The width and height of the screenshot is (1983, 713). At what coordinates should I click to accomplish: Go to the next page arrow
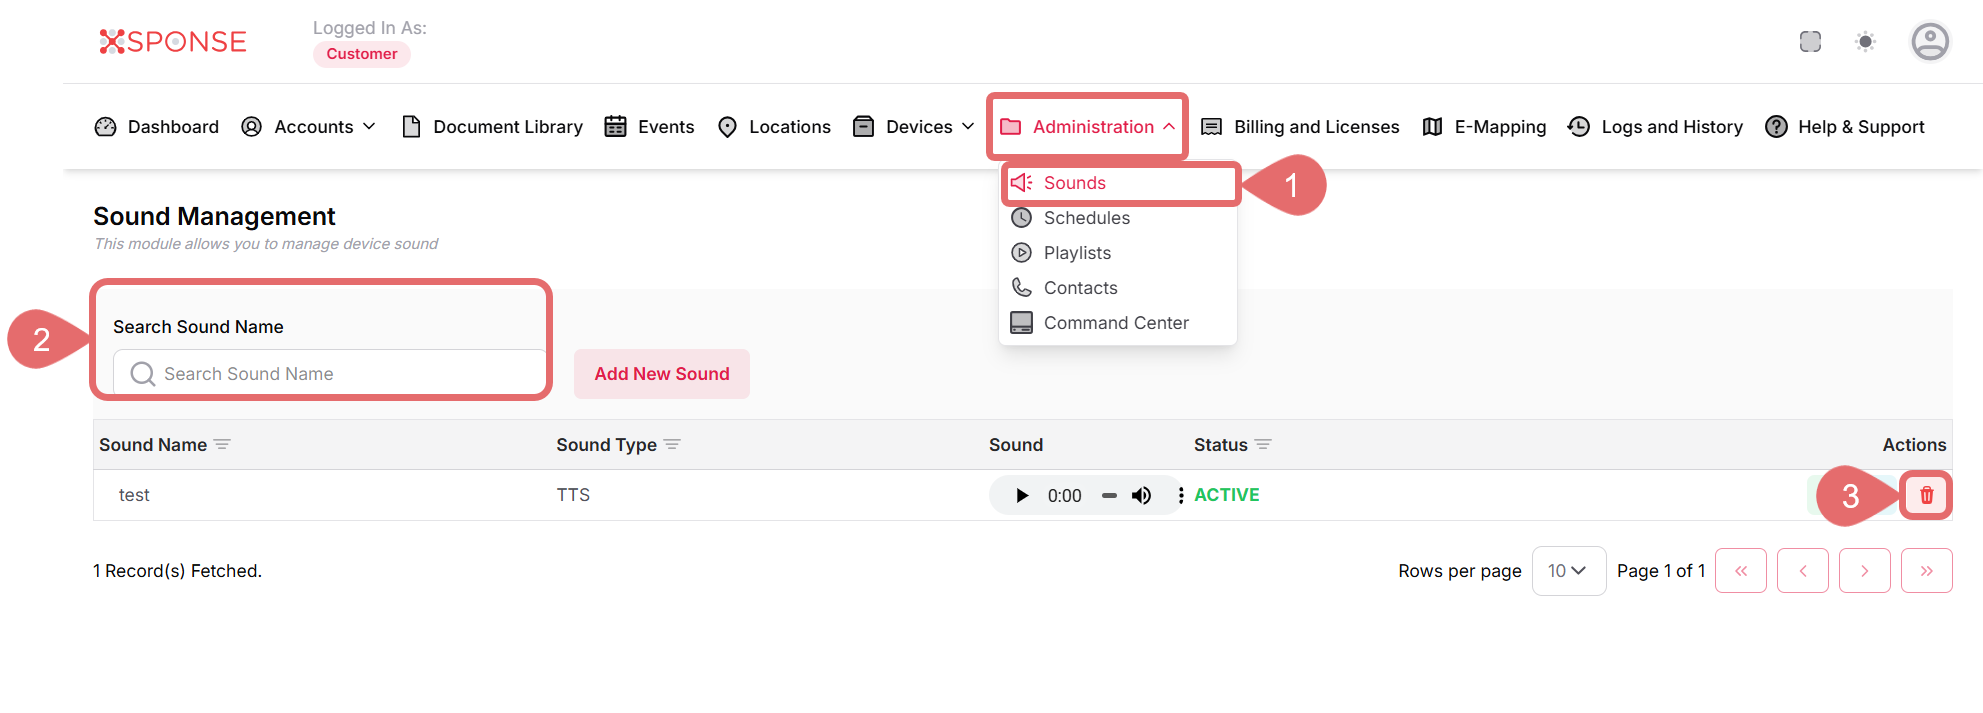[1864, 571]
